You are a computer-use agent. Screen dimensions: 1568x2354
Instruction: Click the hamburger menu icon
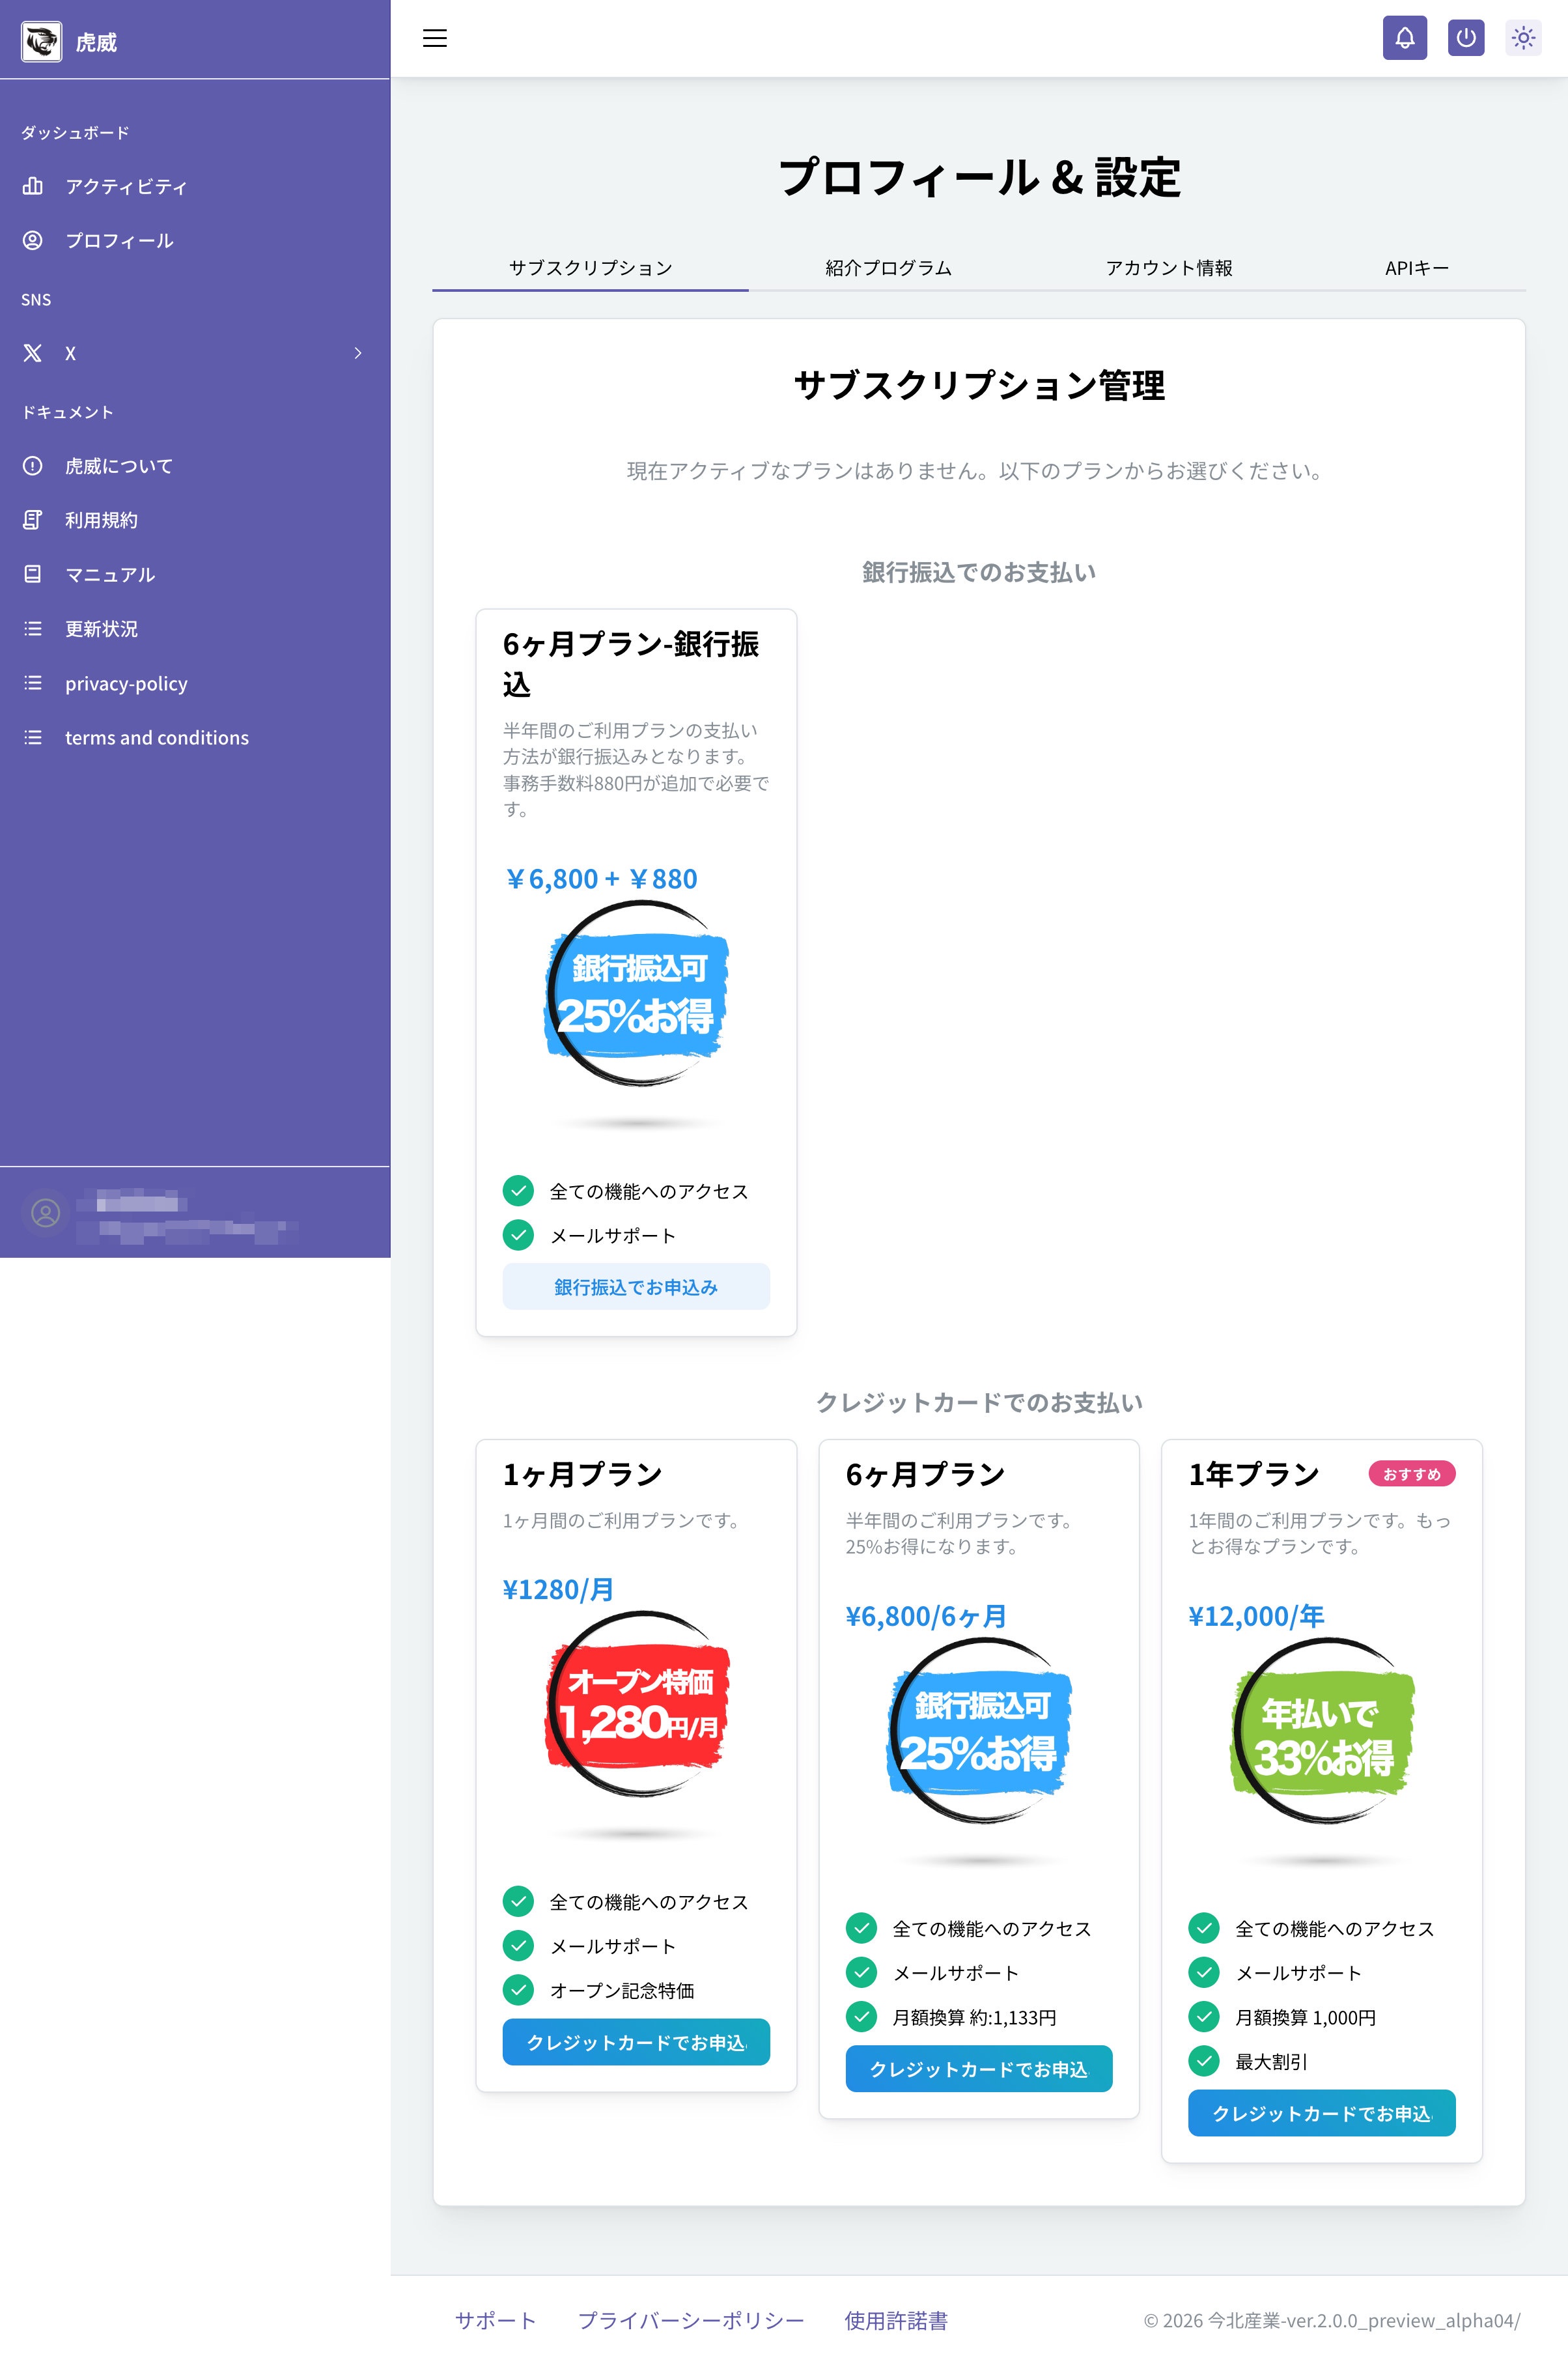(434, 38)
